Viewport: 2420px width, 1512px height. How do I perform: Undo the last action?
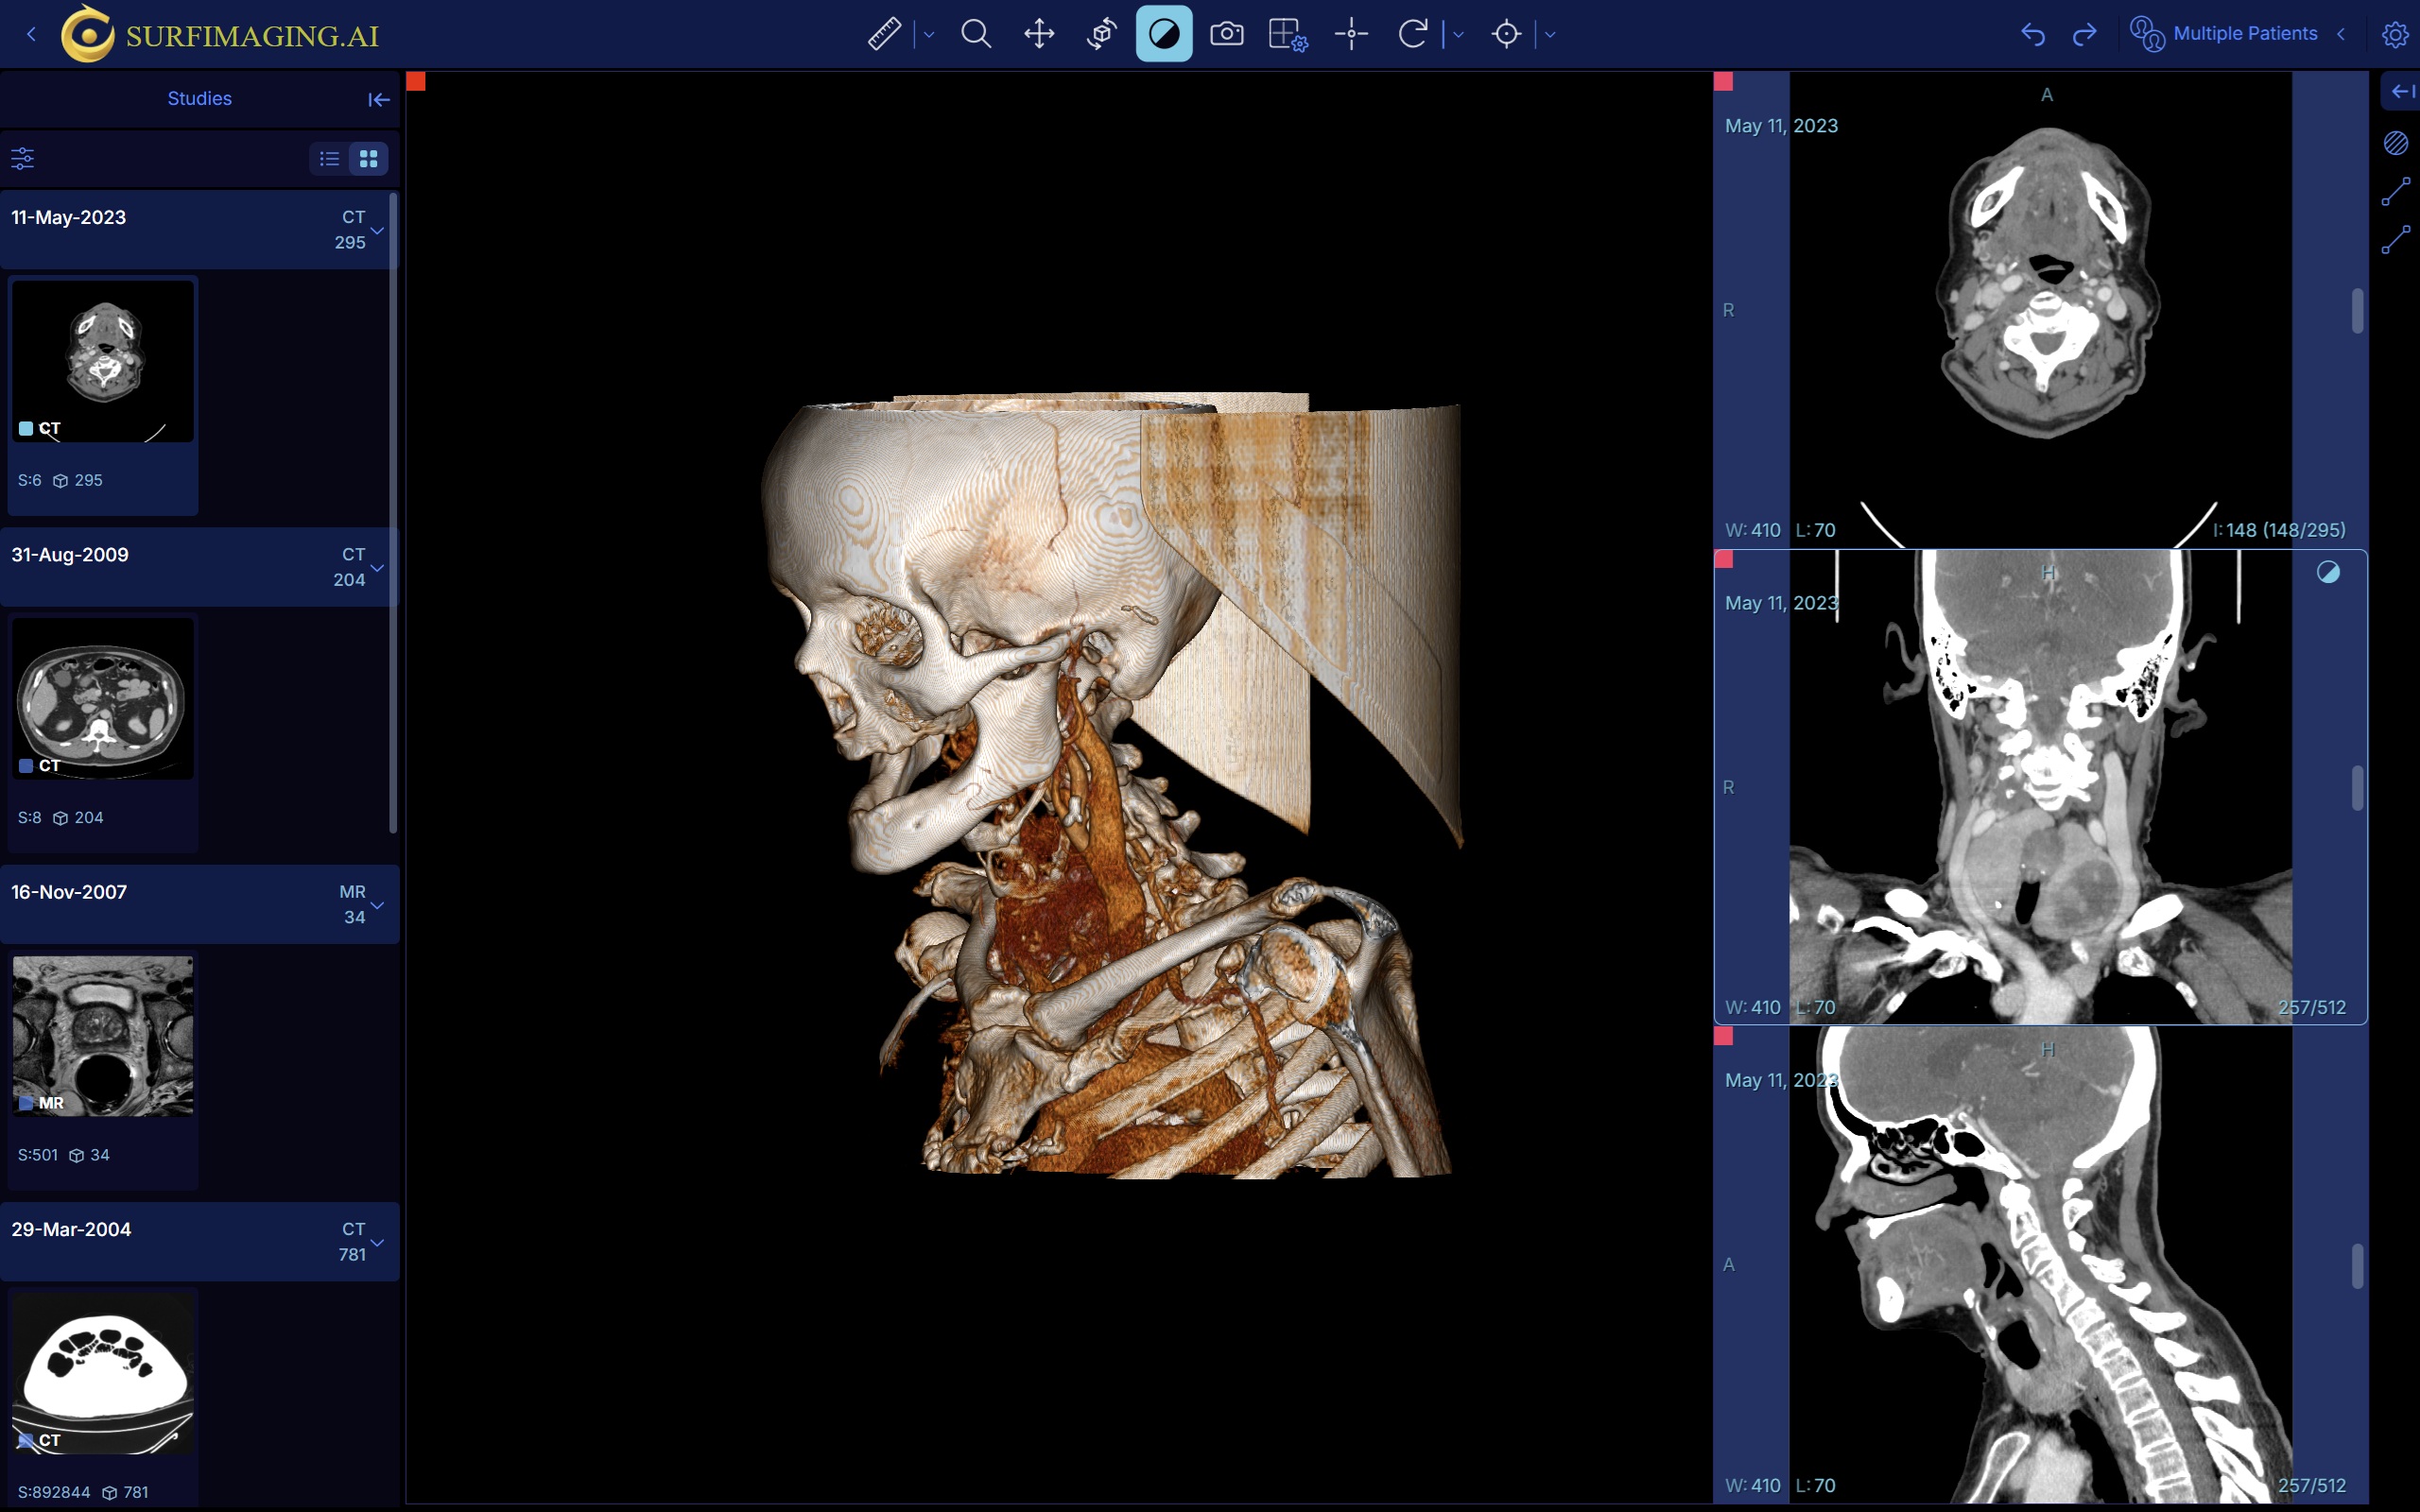[x=2032, y=34]
